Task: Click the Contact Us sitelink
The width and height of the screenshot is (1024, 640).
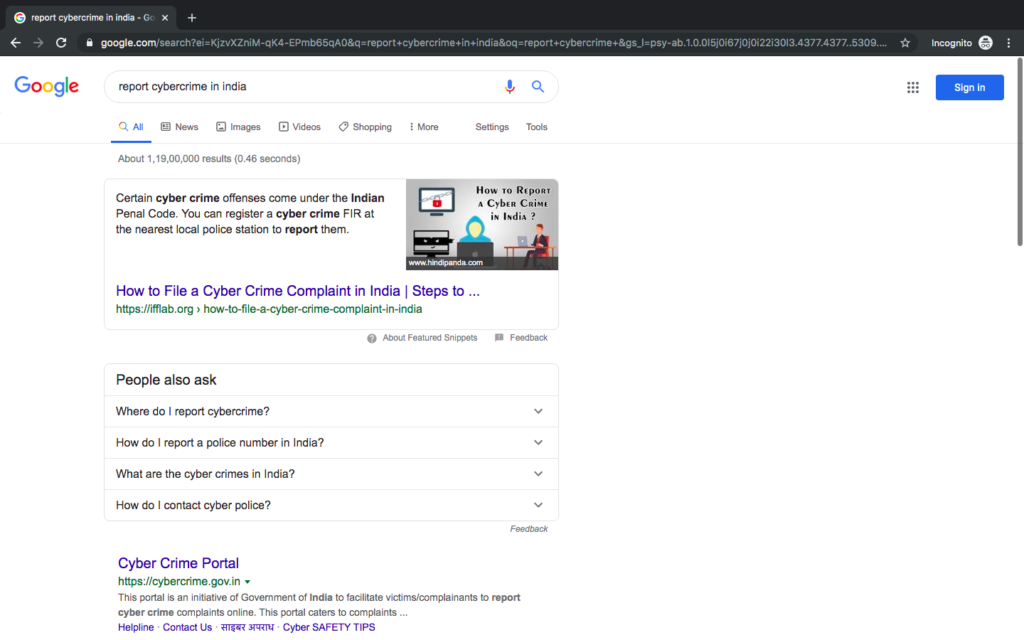Action: [187, 627]
